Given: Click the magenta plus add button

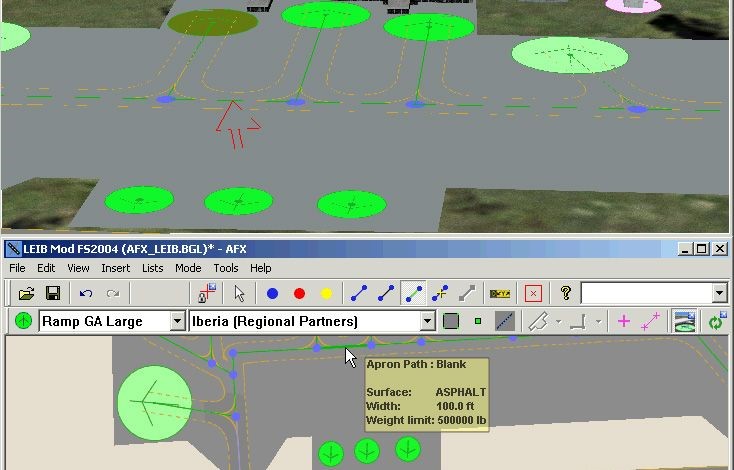Looking at the screenshot, I should [624, 321].
